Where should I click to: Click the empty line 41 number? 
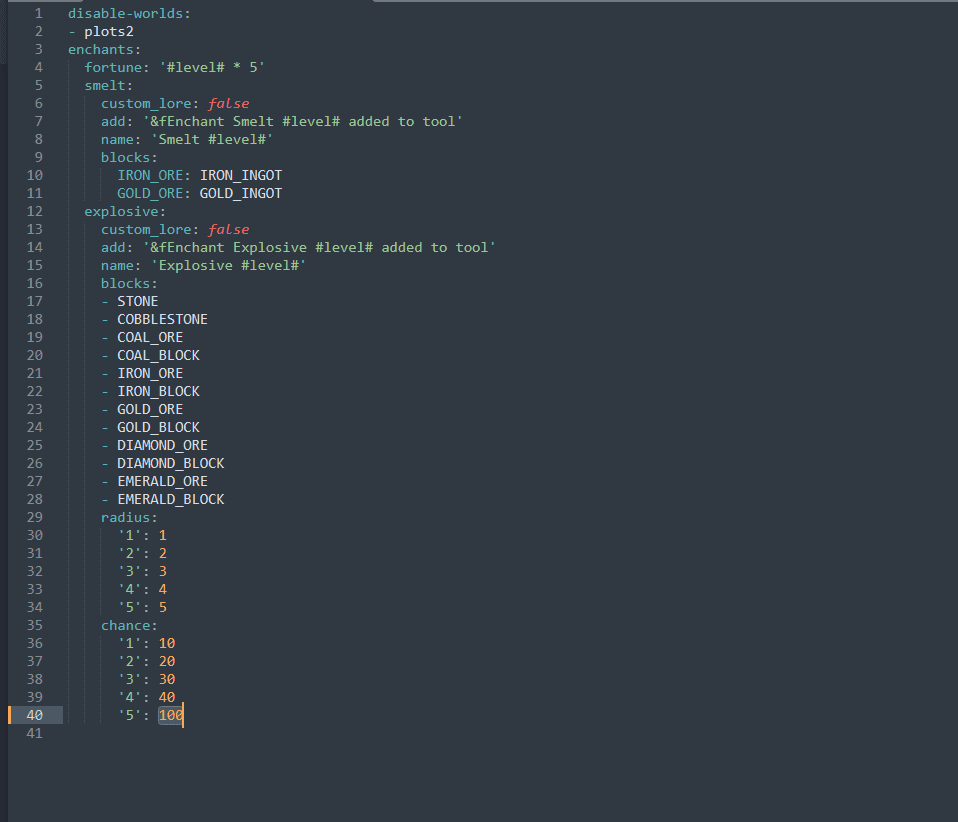pyautogui.click(x=35, y=733)
